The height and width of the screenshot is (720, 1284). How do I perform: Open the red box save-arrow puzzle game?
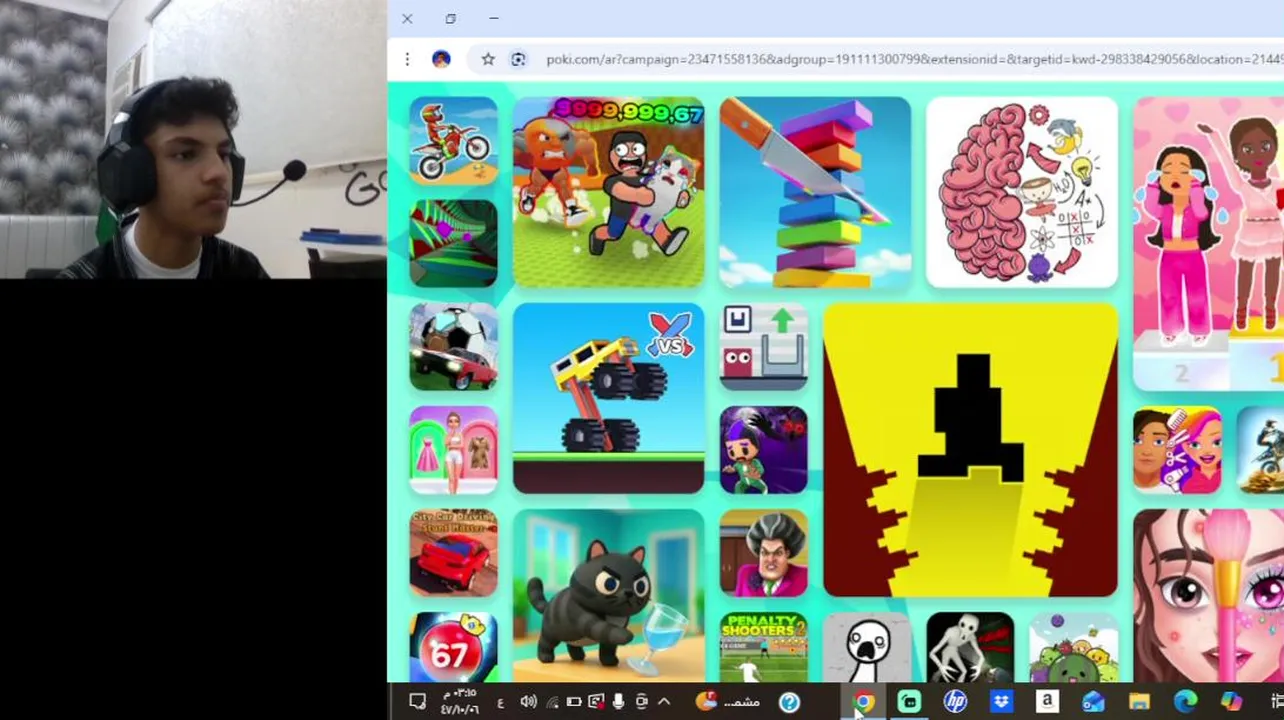click(x=763, y=346)
